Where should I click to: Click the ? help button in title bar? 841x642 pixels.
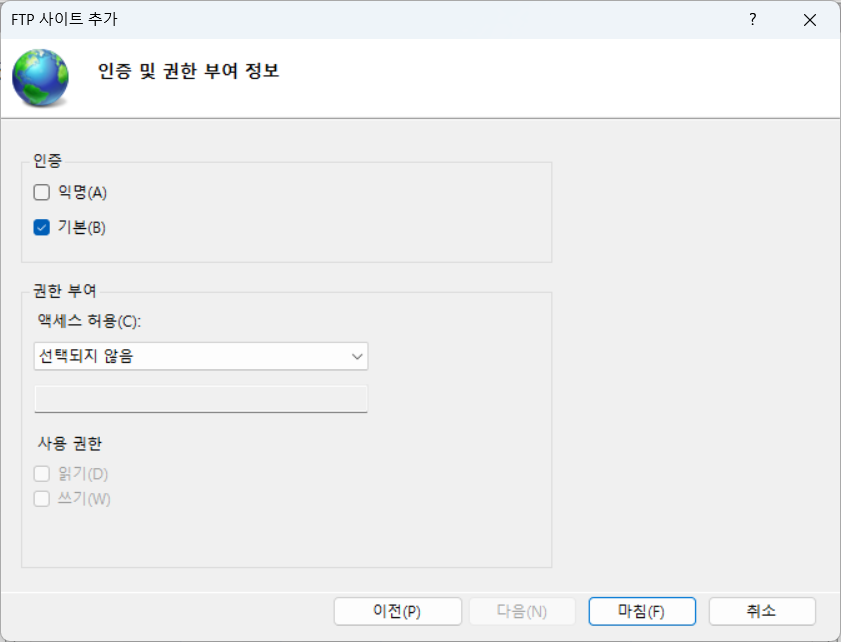pos(753,20)
